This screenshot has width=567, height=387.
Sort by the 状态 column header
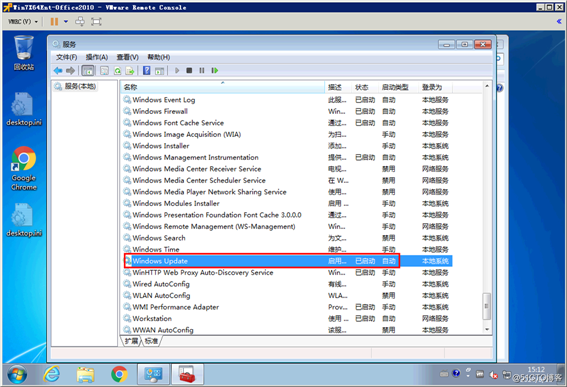click(x=364, y=87)
